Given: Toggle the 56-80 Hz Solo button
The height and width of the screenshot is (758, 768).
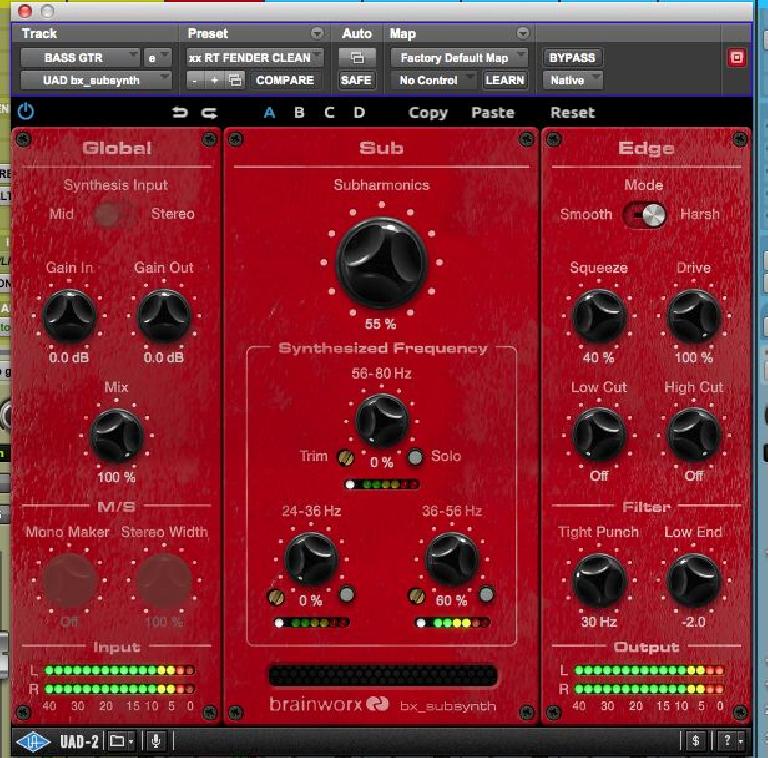Looking at the screenshot, I should tap(415, 457).
